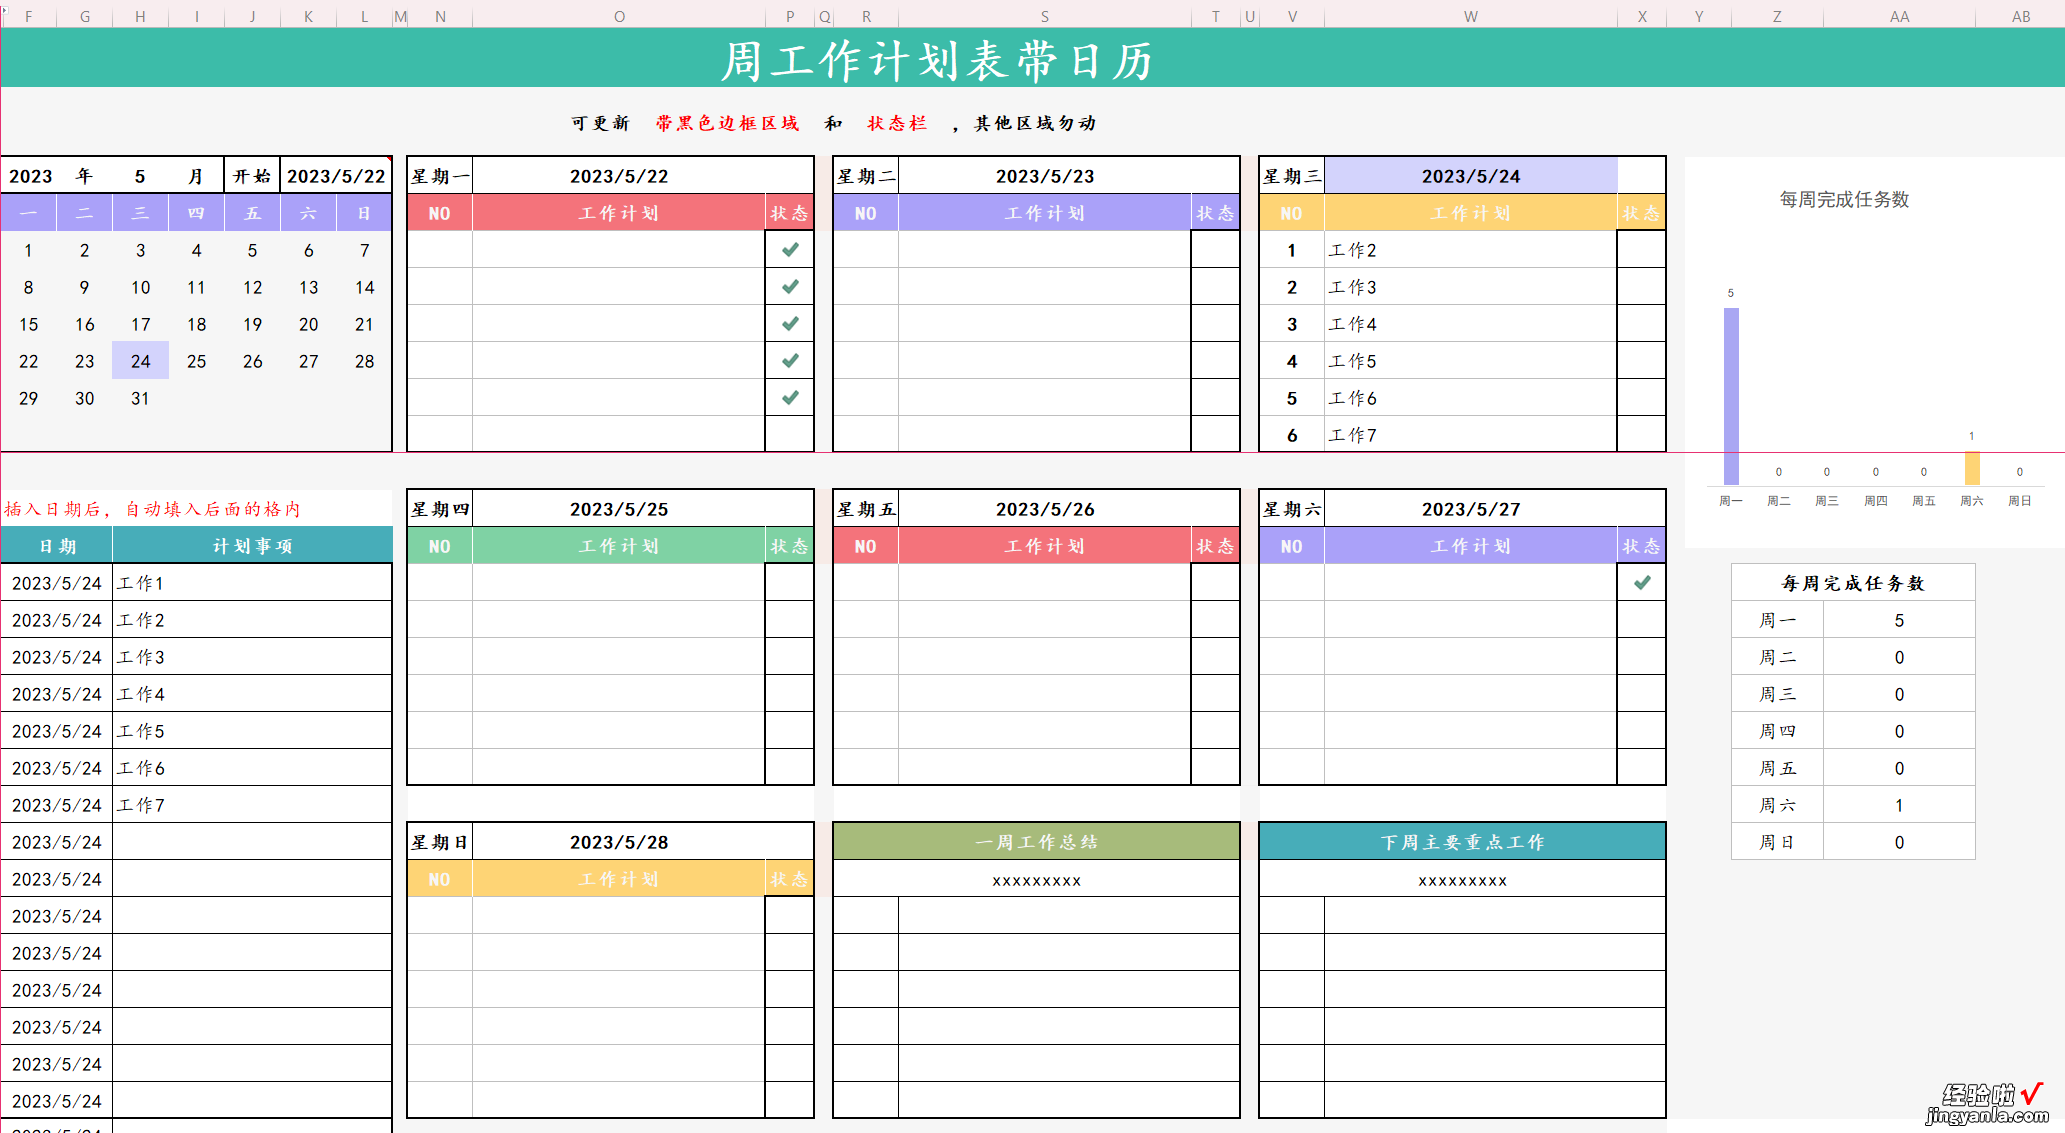Click first status cell under Tuesday 2023/5/23
The width and height of the screenshot is (2065, 1133).
point(1215,250)
